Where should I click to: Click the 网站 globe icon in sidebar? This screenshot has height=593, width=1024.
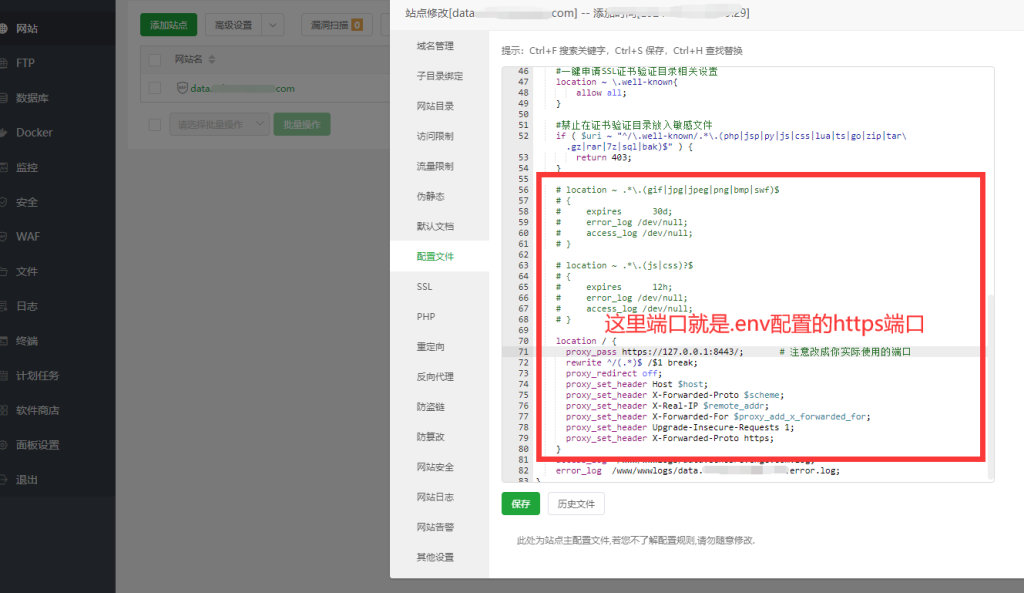(x=3, y=29)
